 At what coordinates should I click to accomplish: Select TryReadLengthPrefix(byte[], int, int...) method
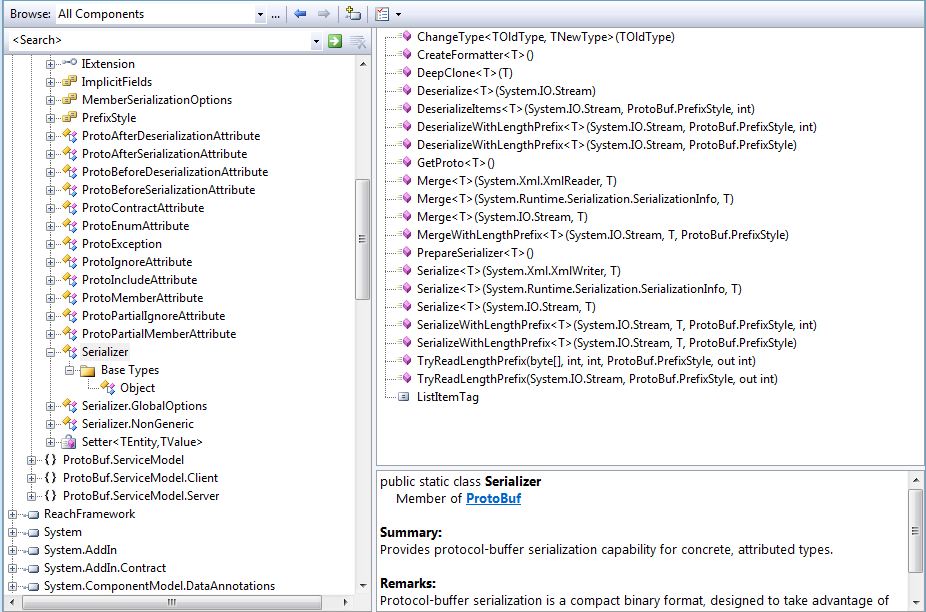point(586,361)
